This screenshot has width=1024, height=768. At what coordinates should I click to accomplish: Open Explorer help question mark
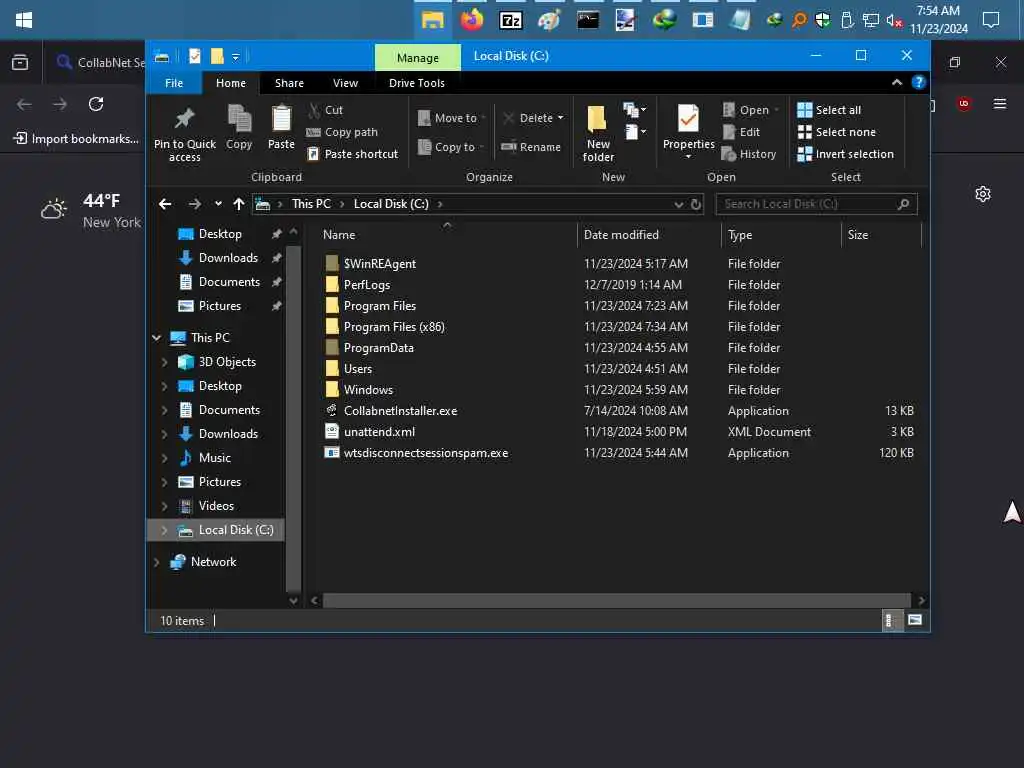point(918,82)
